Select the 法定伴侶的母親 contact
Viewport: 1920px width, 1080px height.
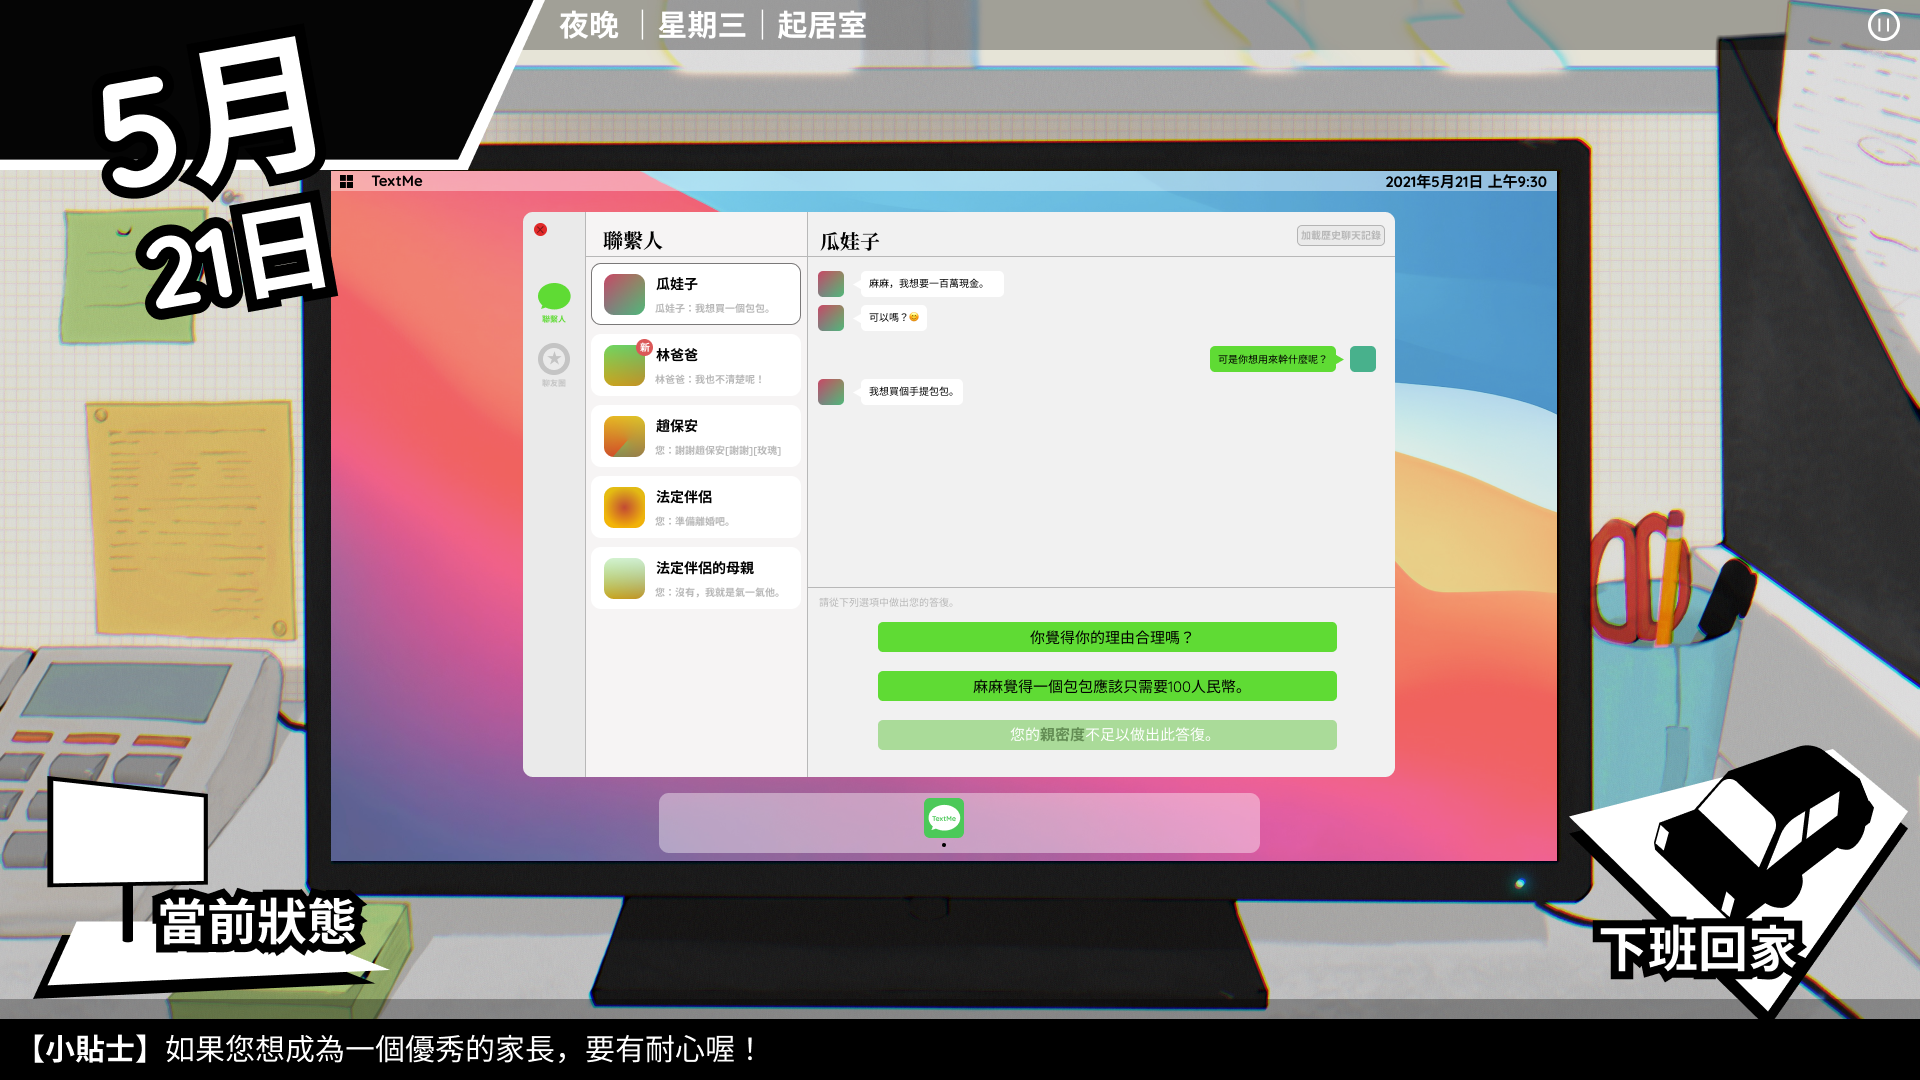coord(696,578)
